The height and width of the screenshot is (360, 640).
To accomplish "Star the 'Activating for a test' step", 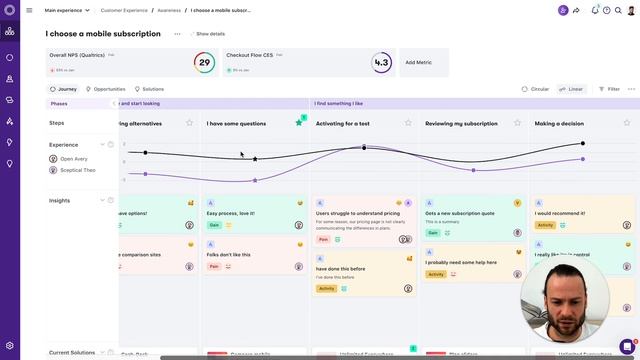I will click(408, 122).
